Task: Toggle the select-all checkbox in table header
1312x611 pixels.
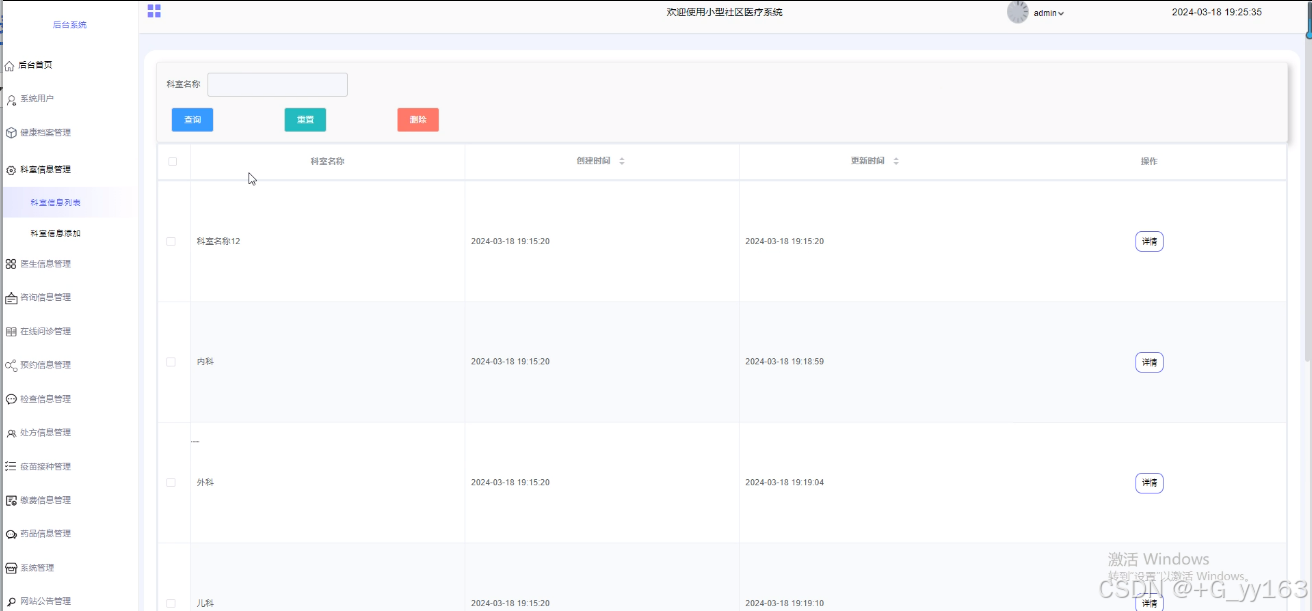Action: (x=172, y=161)
